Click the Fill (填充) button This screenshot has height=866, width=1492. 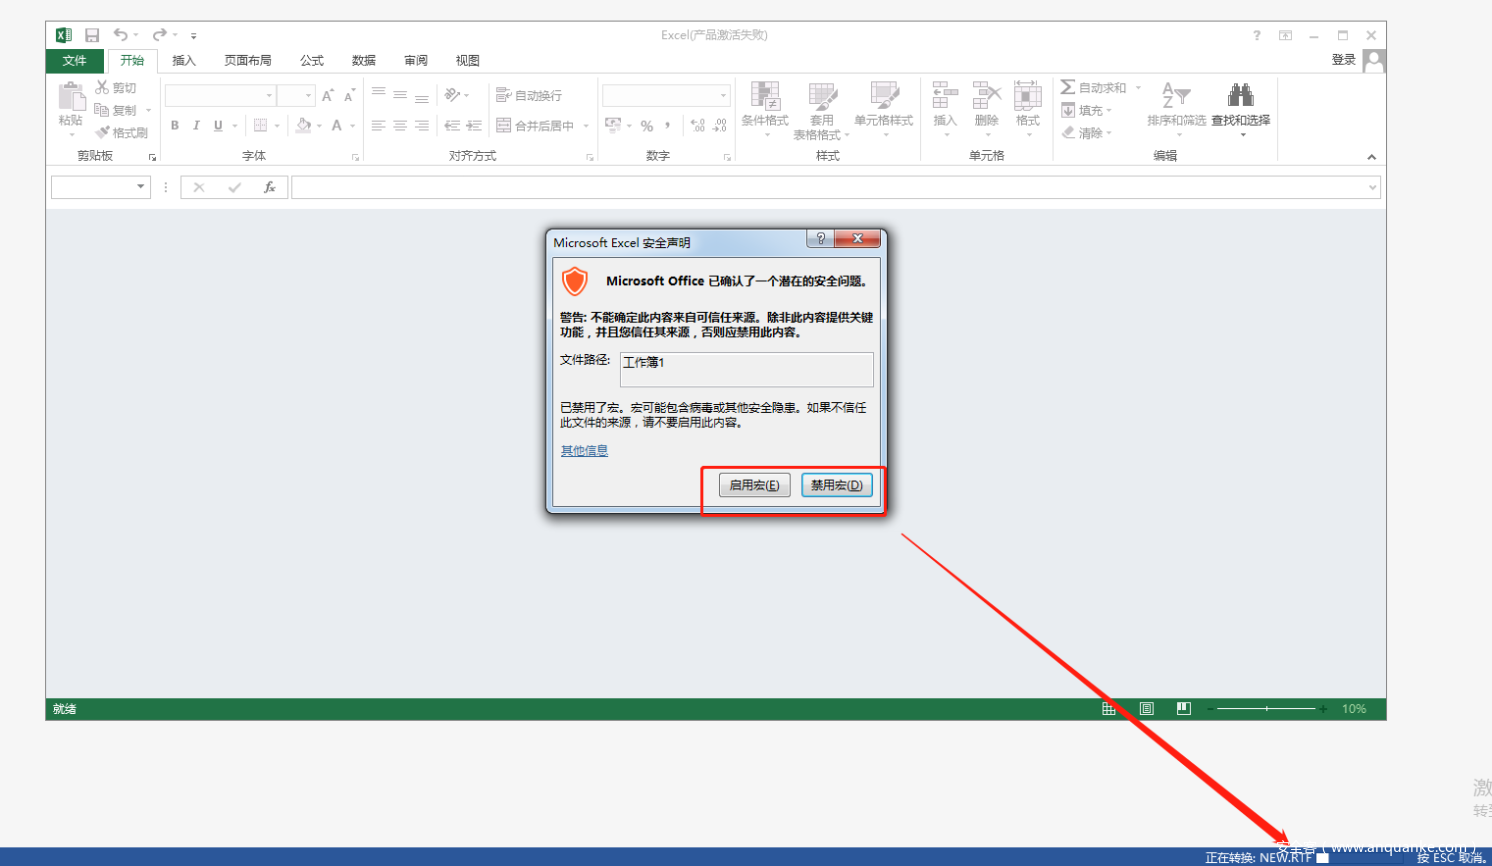[1087, 110]
